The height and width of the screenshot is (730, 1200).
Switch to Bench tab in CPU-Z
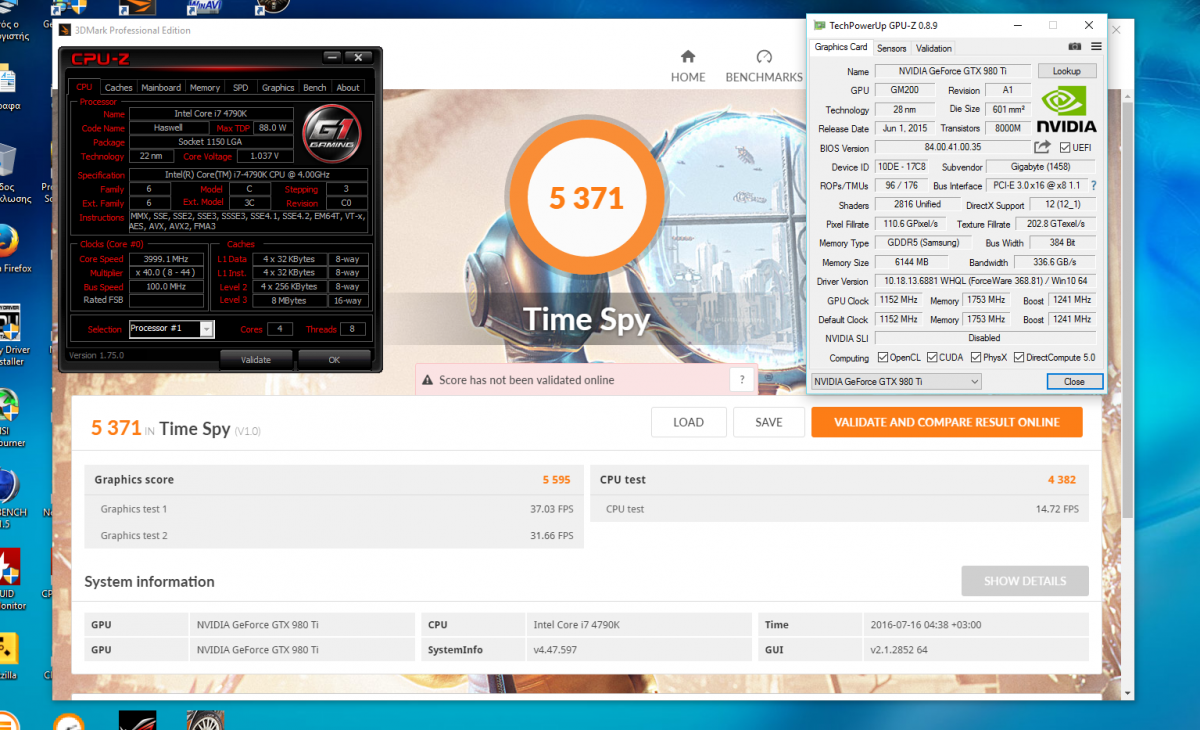[315, 88]
